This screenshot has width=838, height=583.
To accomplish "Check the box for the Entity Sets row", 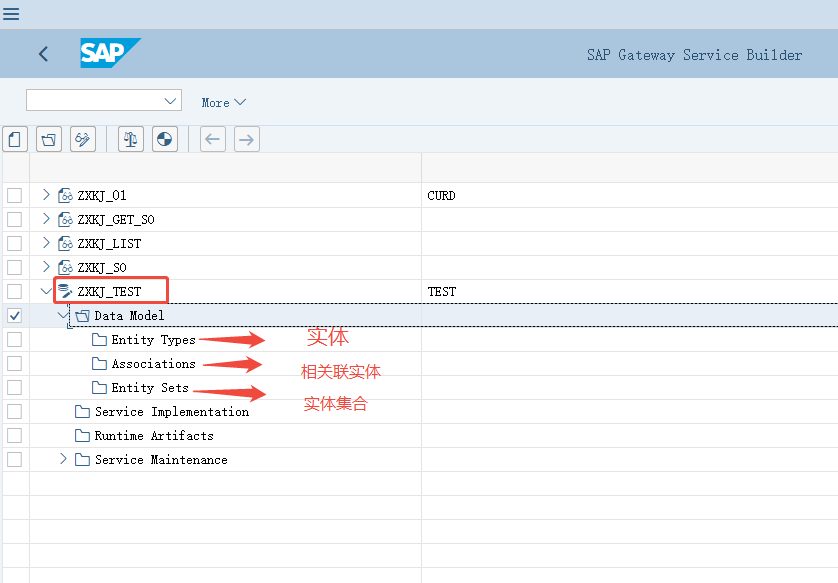I will (14, 387).
